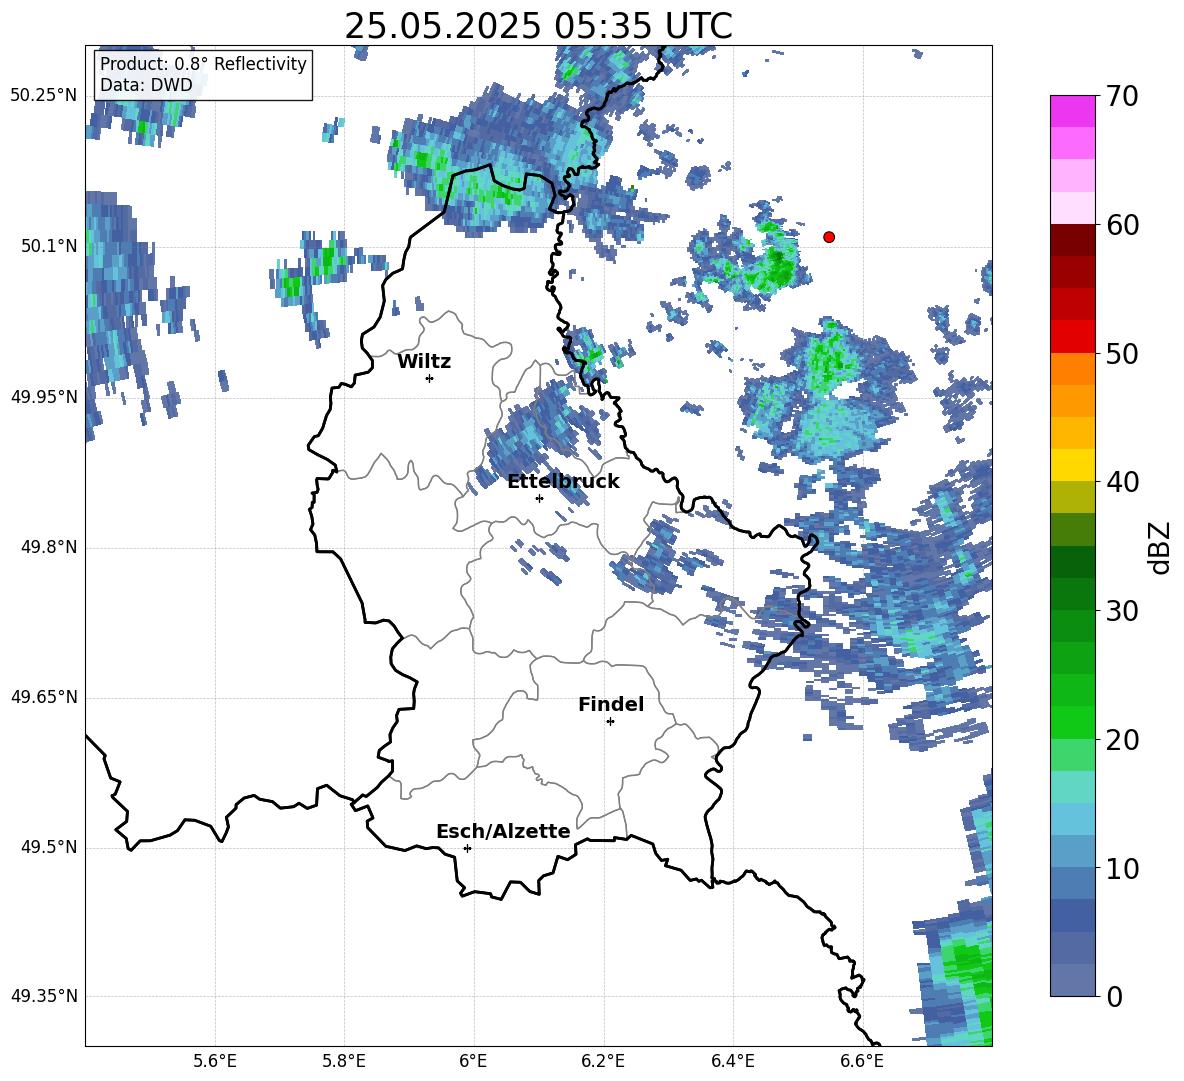Click the 70 tick on the colorbar
The width and height of the screenshot is (1184, 1081).
point(1122,97)
